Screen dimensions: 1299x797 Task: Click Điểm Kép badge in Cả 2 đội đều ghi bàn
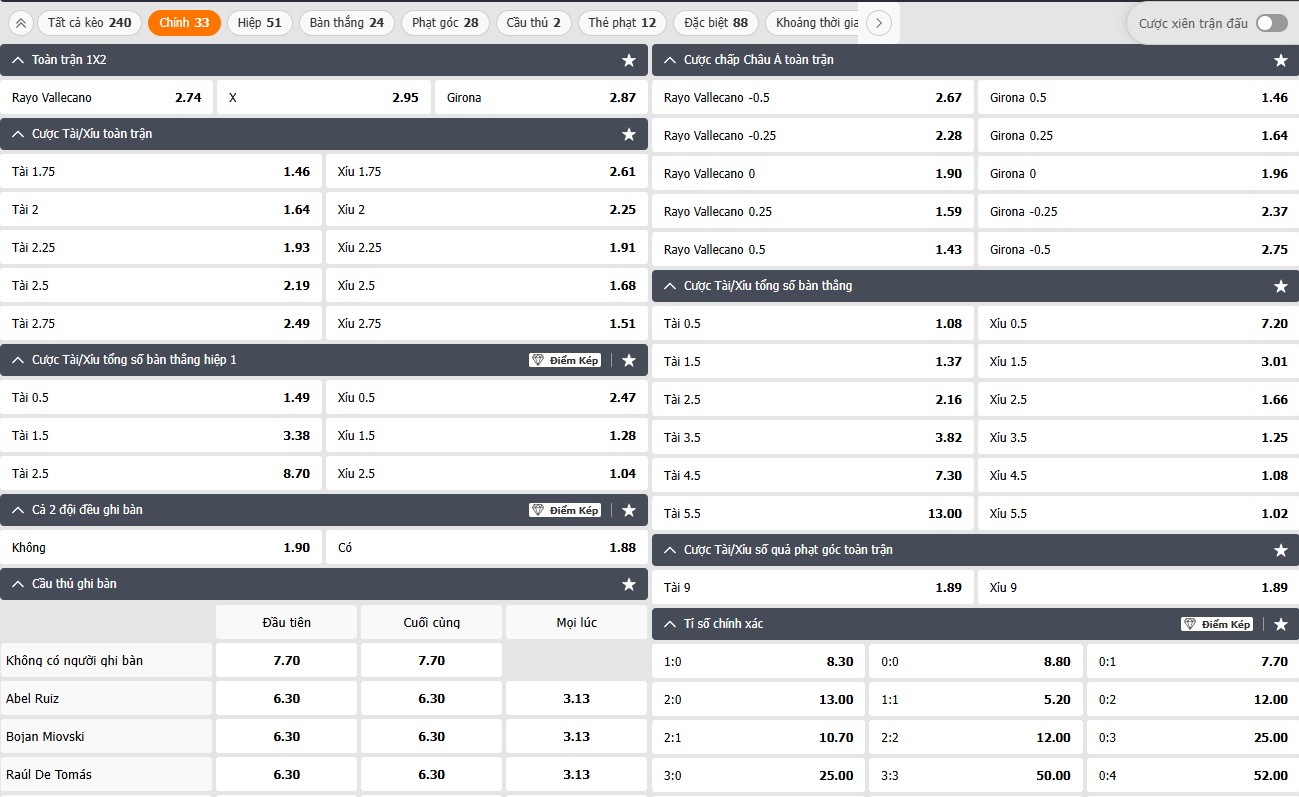(x=565, y=510)
